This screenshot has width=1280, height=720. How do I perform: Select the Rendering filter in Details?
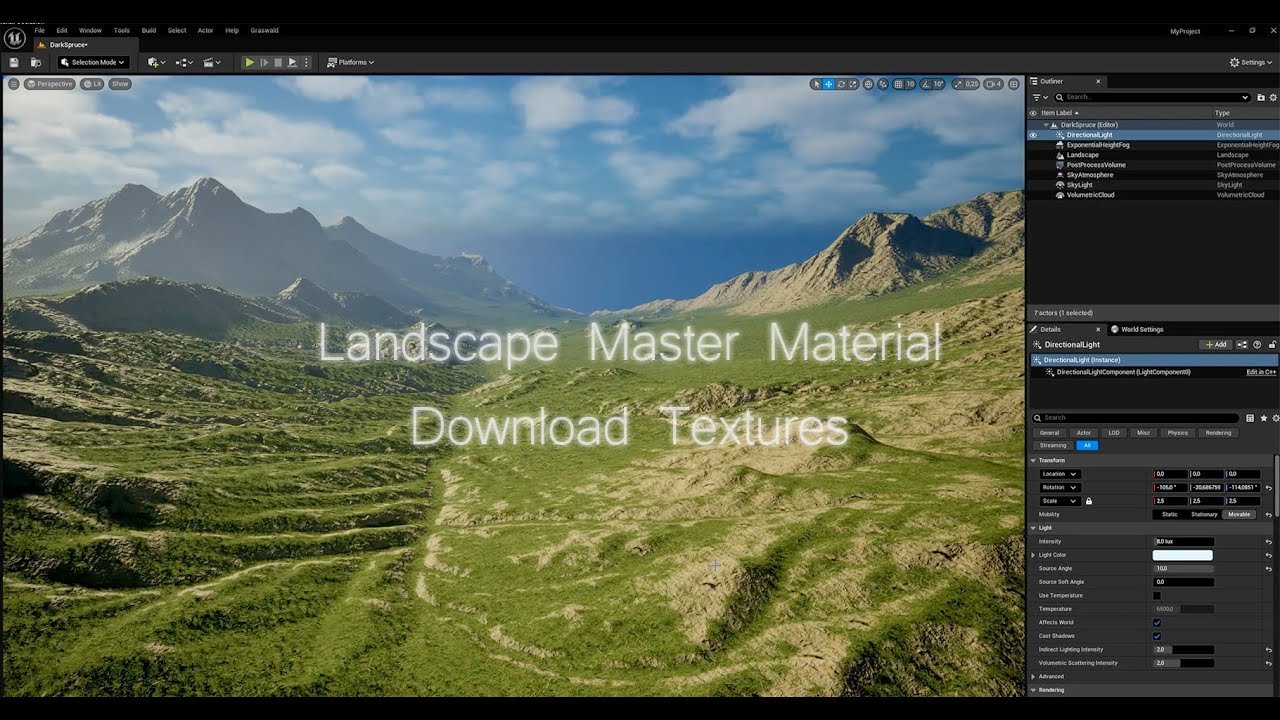click(x=1218, y=433)
